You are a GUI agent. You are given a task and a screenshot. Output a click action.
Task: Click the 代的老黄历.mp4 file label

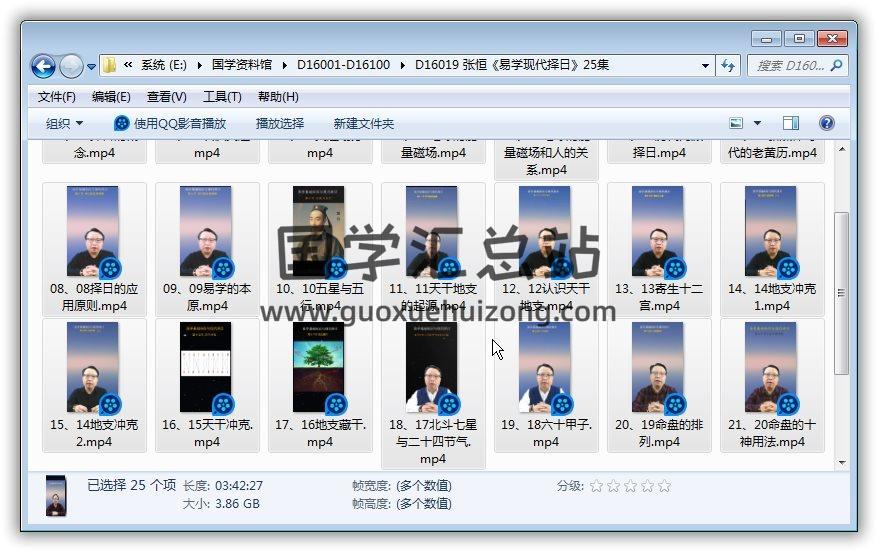(x=772, y=152)
